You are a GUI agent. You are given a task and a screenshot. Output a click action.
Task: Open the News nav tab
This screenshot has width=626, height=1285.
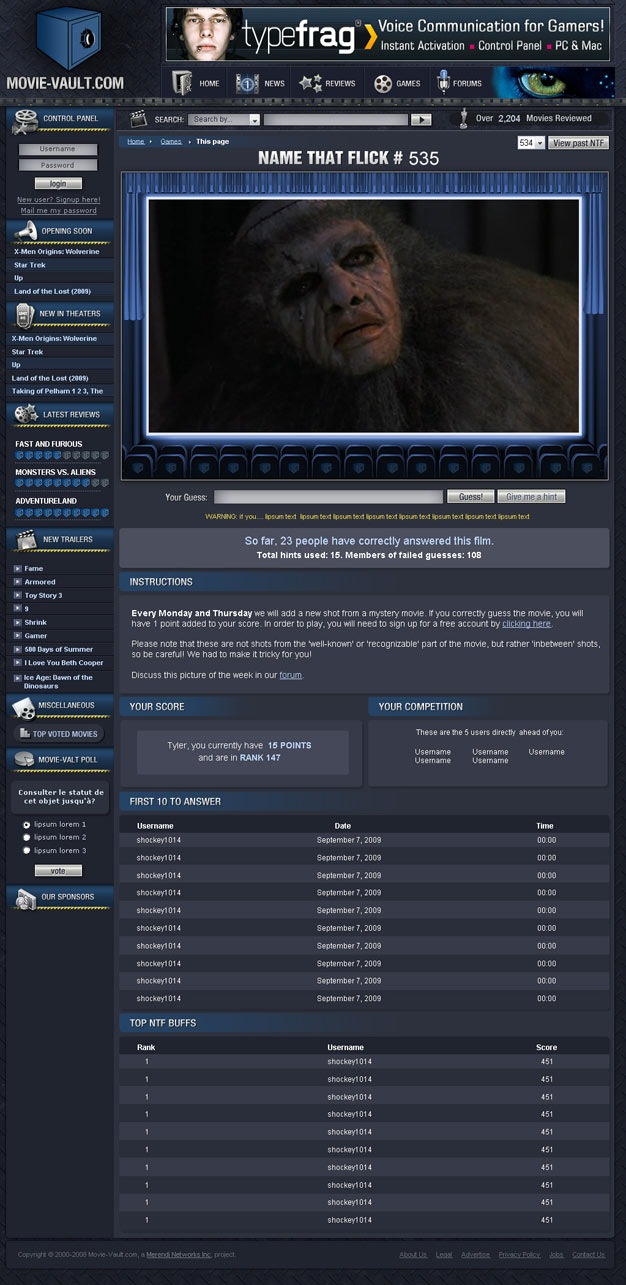(262, 83)
